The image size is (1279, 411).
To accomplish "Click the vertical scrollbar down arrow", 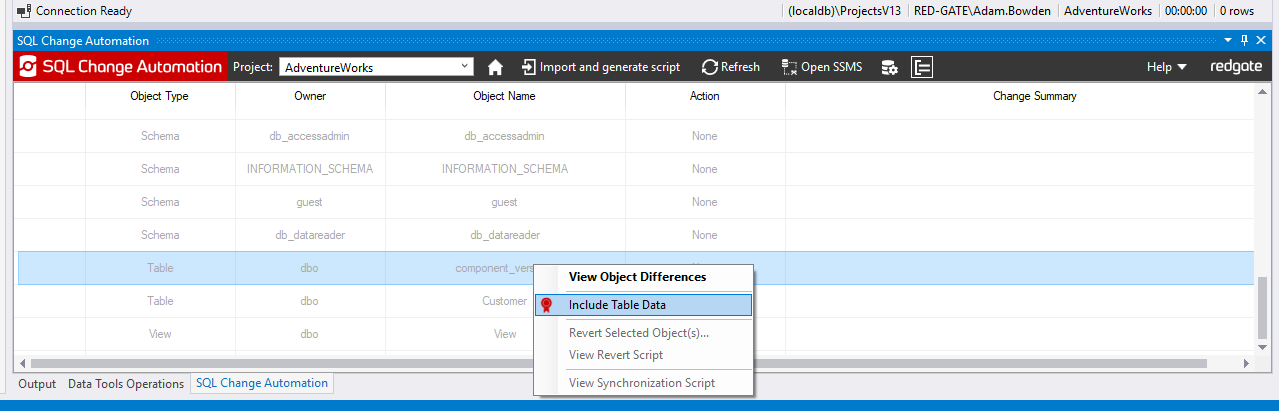I will point(1260,347).
